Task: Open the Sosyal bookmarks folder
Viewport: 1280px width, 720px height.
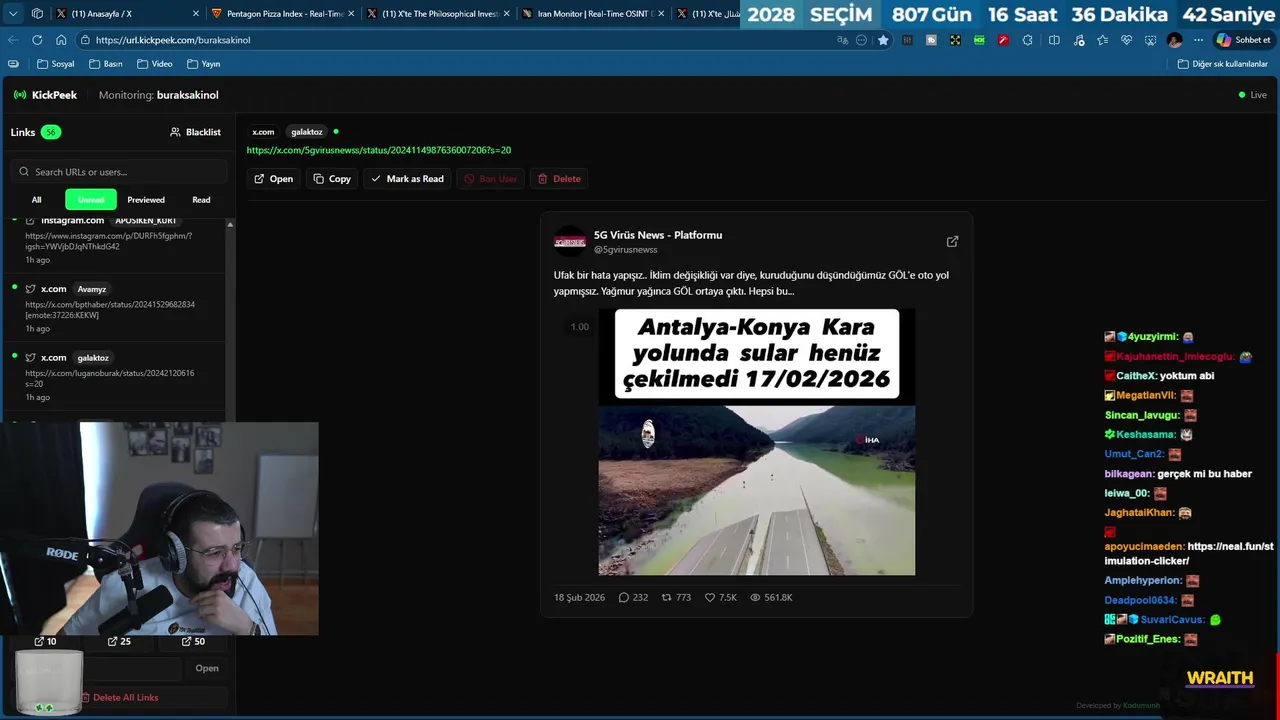Action: (55, 64)
